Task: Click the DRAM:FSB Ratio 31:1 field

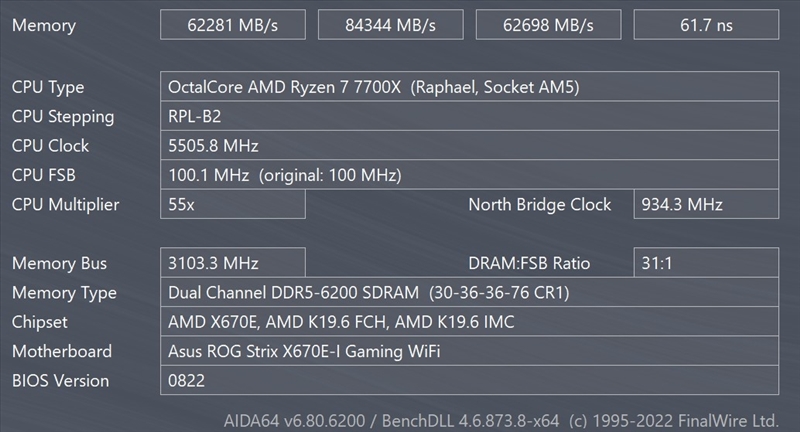Action: click(x=706, y=263)
